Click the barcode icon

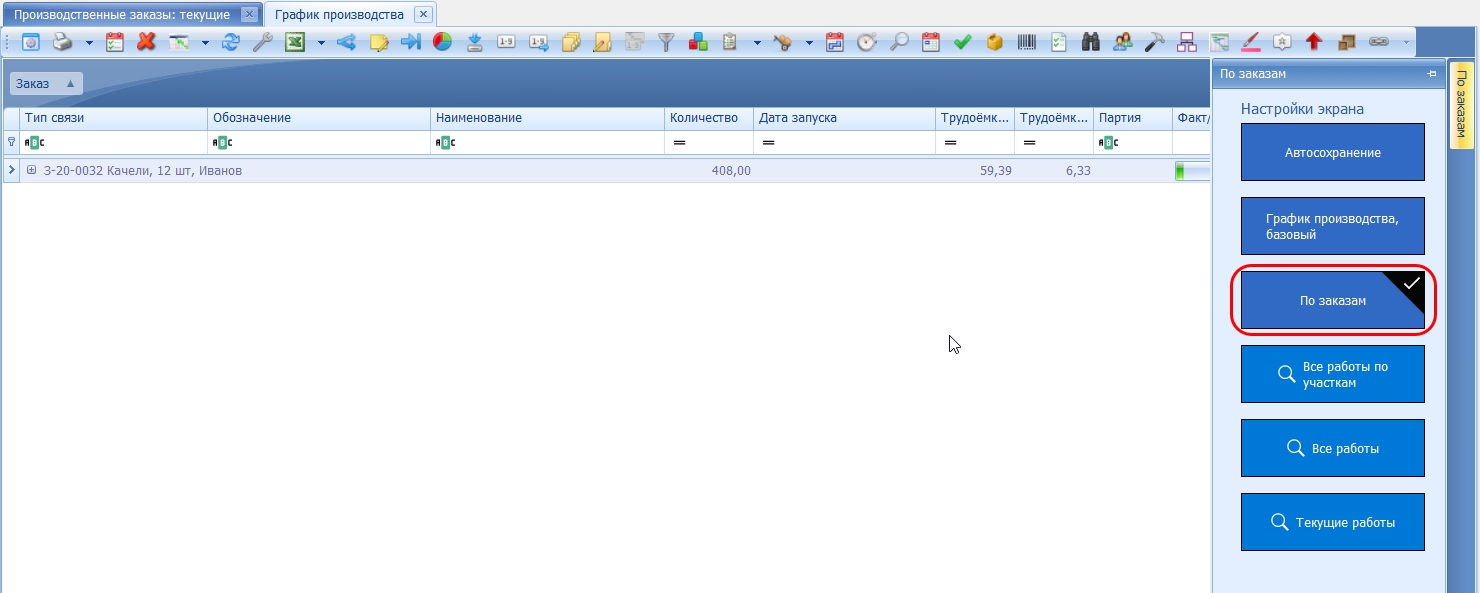(1027, 42)
